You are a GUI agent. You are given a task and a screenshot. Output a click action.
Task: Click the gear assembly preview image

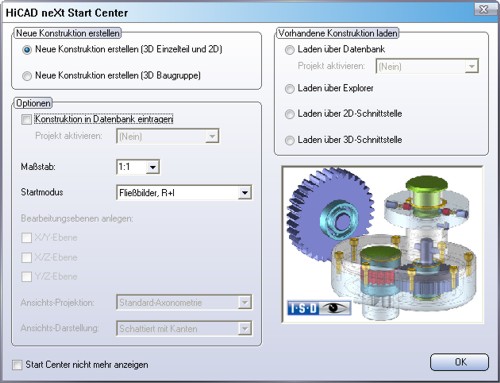click(383, 245)
